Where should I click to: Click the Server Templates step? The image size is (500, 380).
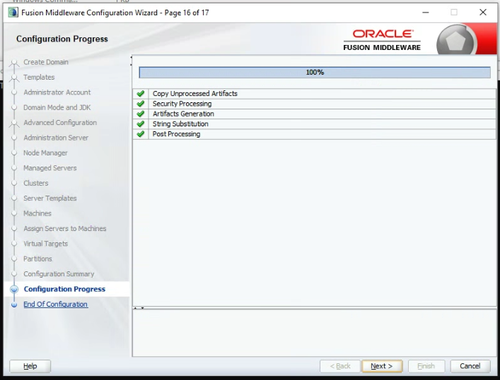50,198
